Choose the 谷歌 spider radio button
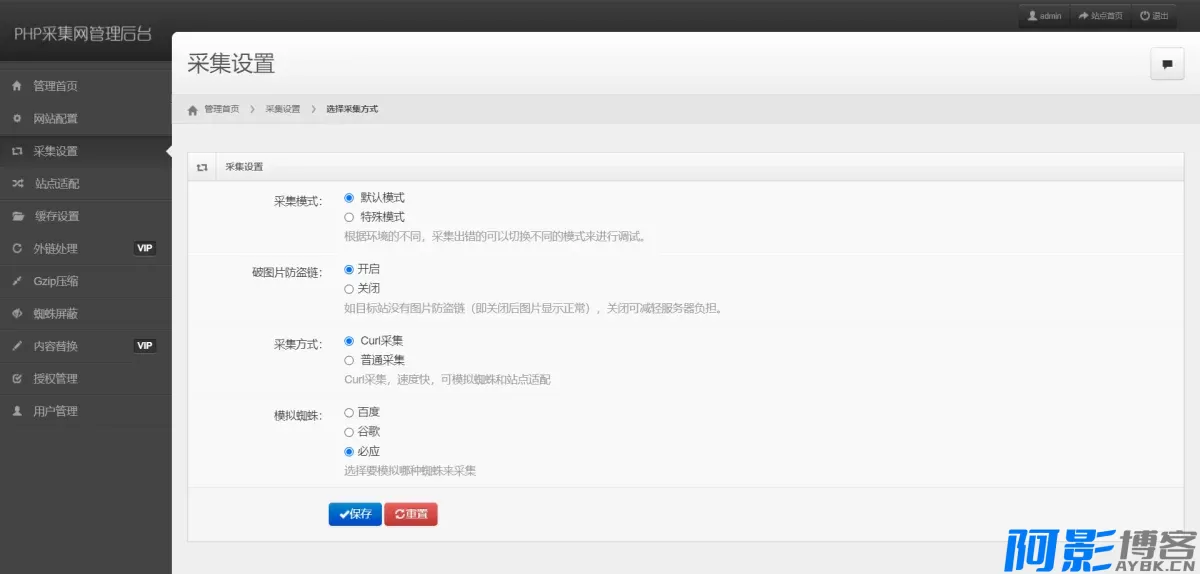Screen dimensions: 1200x574 (x=349, y=432)
